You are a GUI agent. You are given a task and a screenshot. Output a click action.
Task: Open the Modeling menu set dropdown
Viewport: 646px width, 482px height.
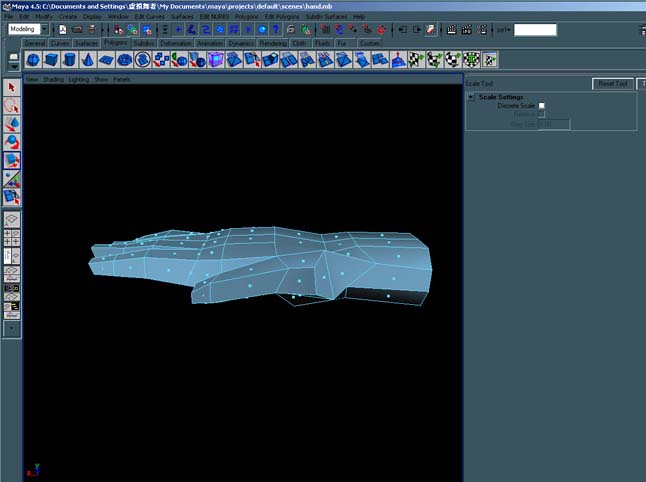pos(44,29)
